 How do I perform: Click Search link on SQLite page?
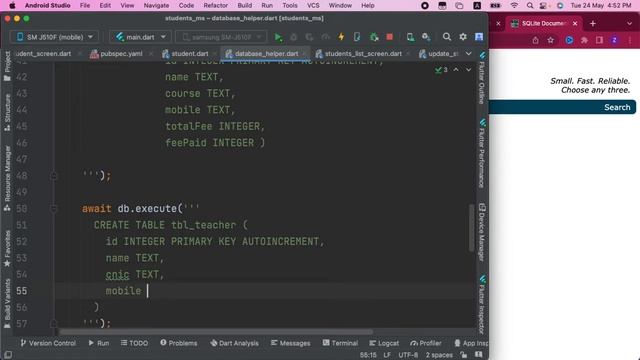(617, 107)
